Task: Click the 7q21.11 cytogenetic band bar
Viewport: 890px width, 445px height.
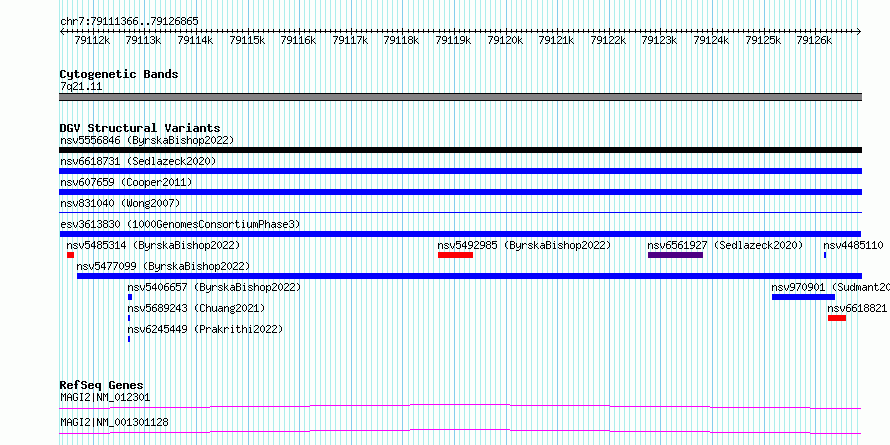Action: click(460, 97)
